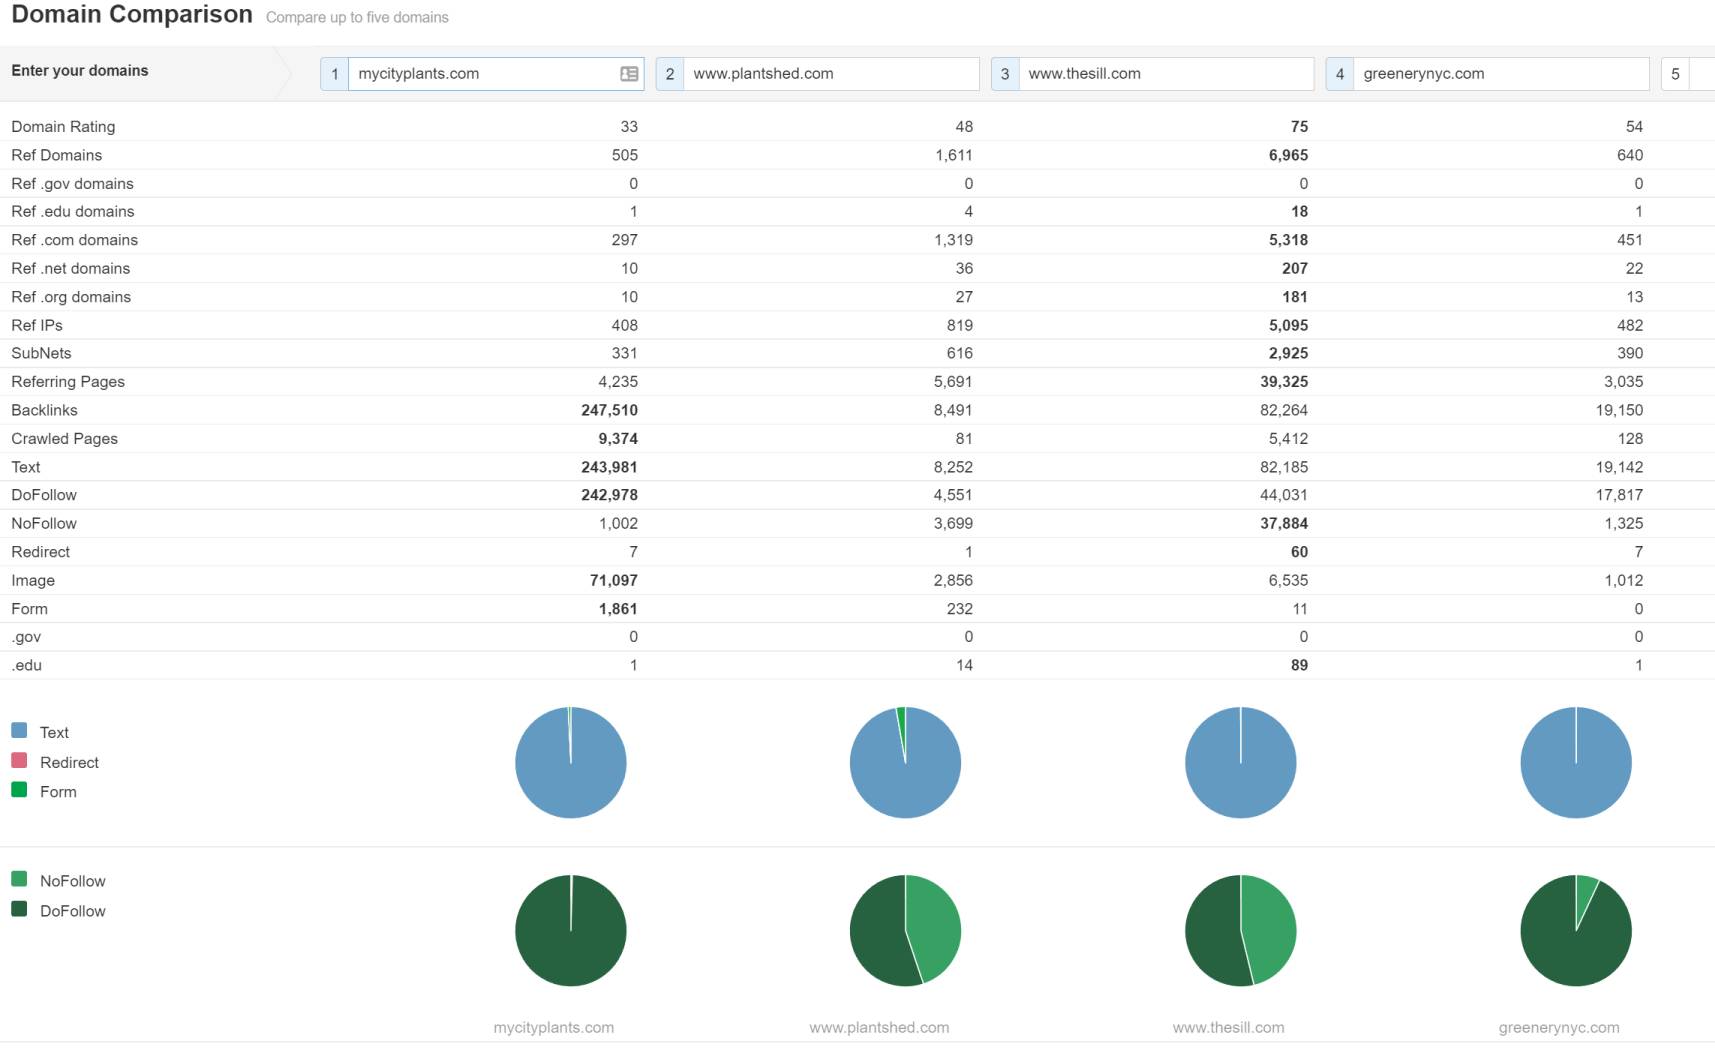The image size is (1715, 1056).
Task: Click the Image row label
Action: [33, 581]
